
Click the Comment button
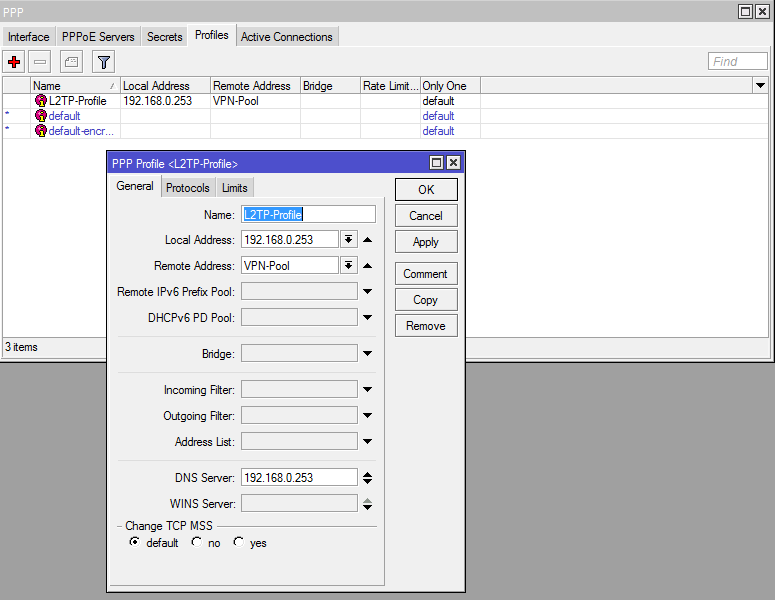click(x=426, y=274)
